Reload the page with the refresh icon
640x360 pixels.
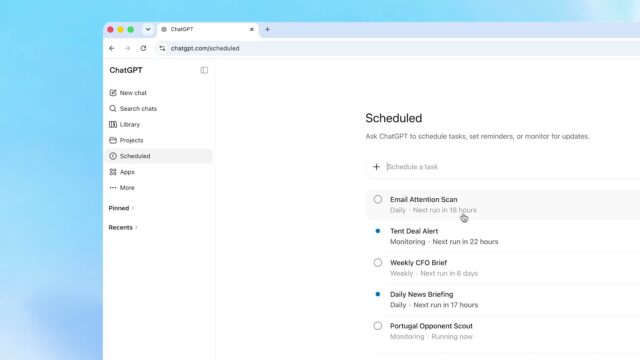pos(143,48)
